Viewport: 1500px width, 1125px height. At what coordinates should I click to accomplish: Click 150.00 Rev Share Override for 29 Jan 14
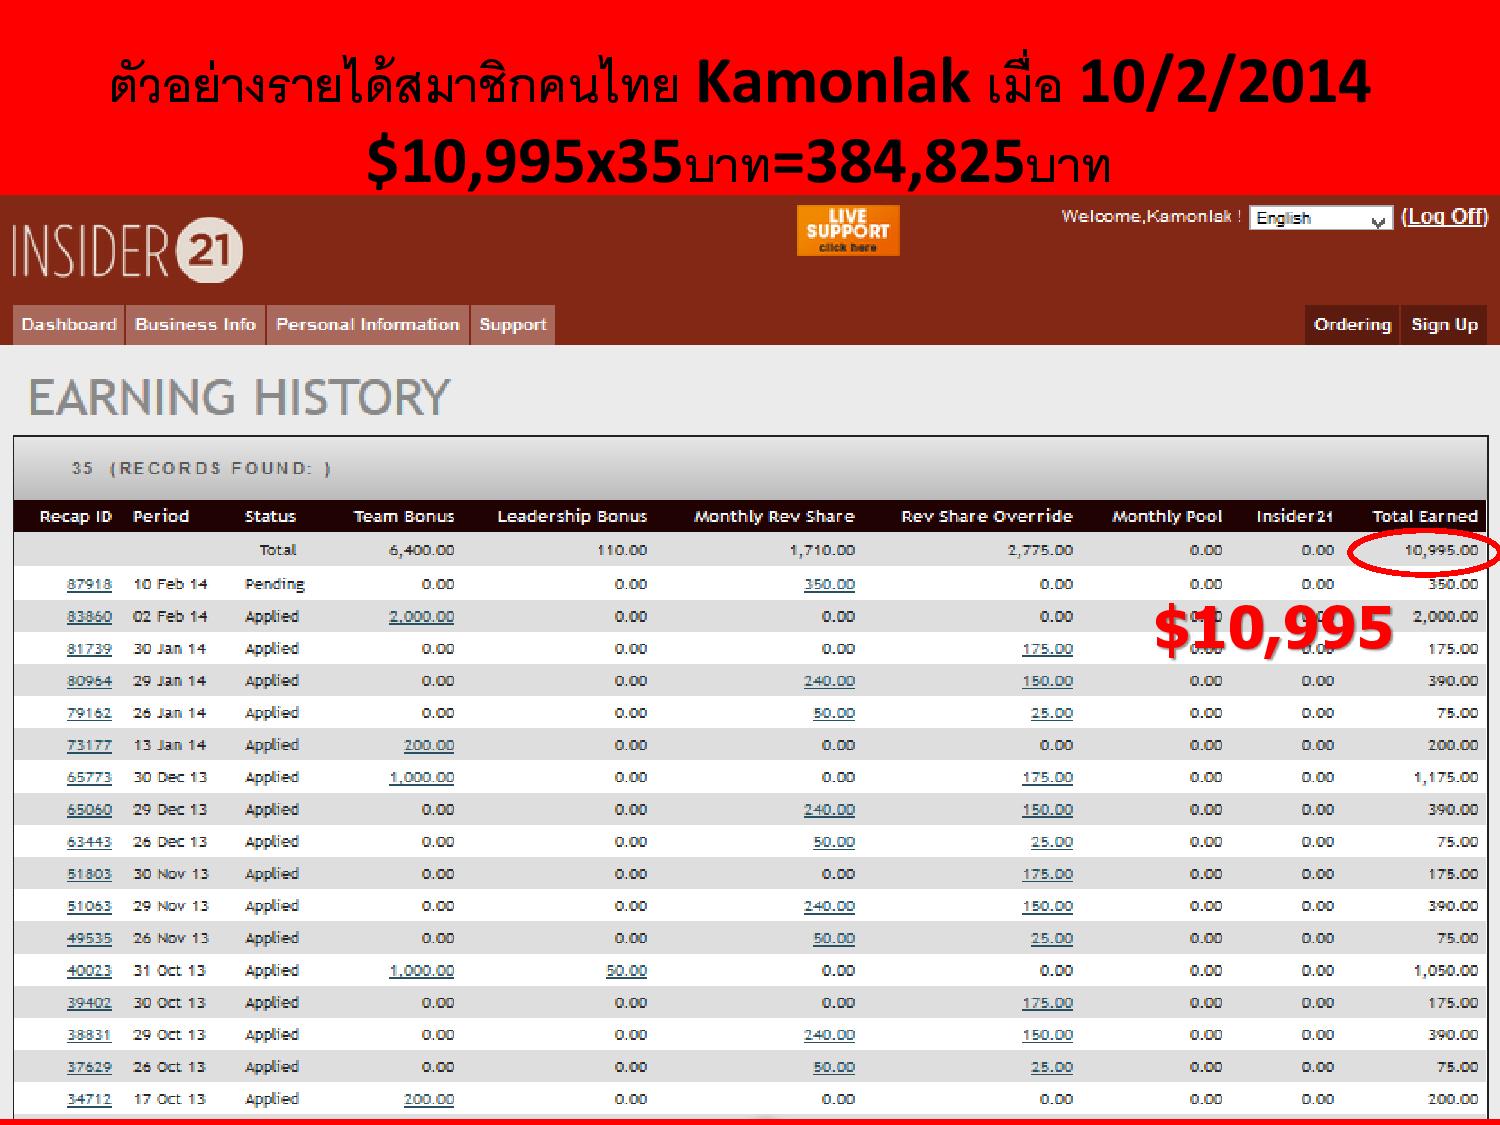point(1047,681)
